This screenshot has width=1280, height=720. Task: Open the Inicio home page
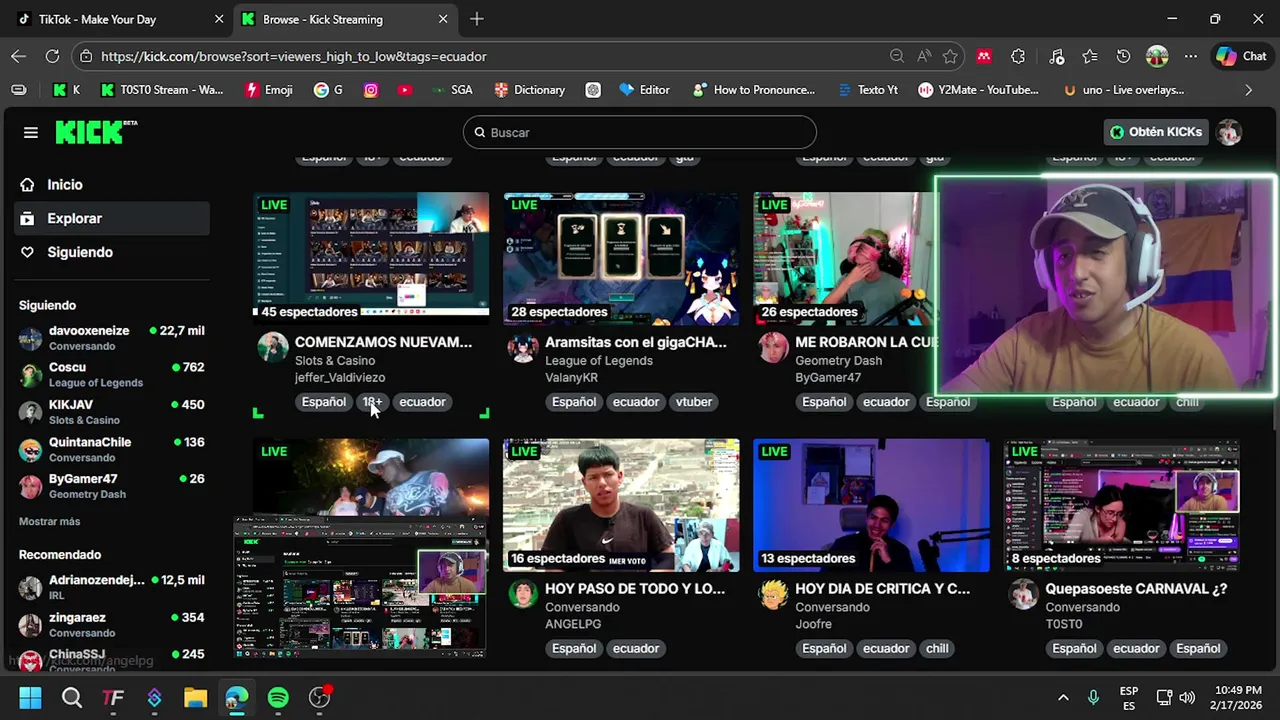pos(64,184)
